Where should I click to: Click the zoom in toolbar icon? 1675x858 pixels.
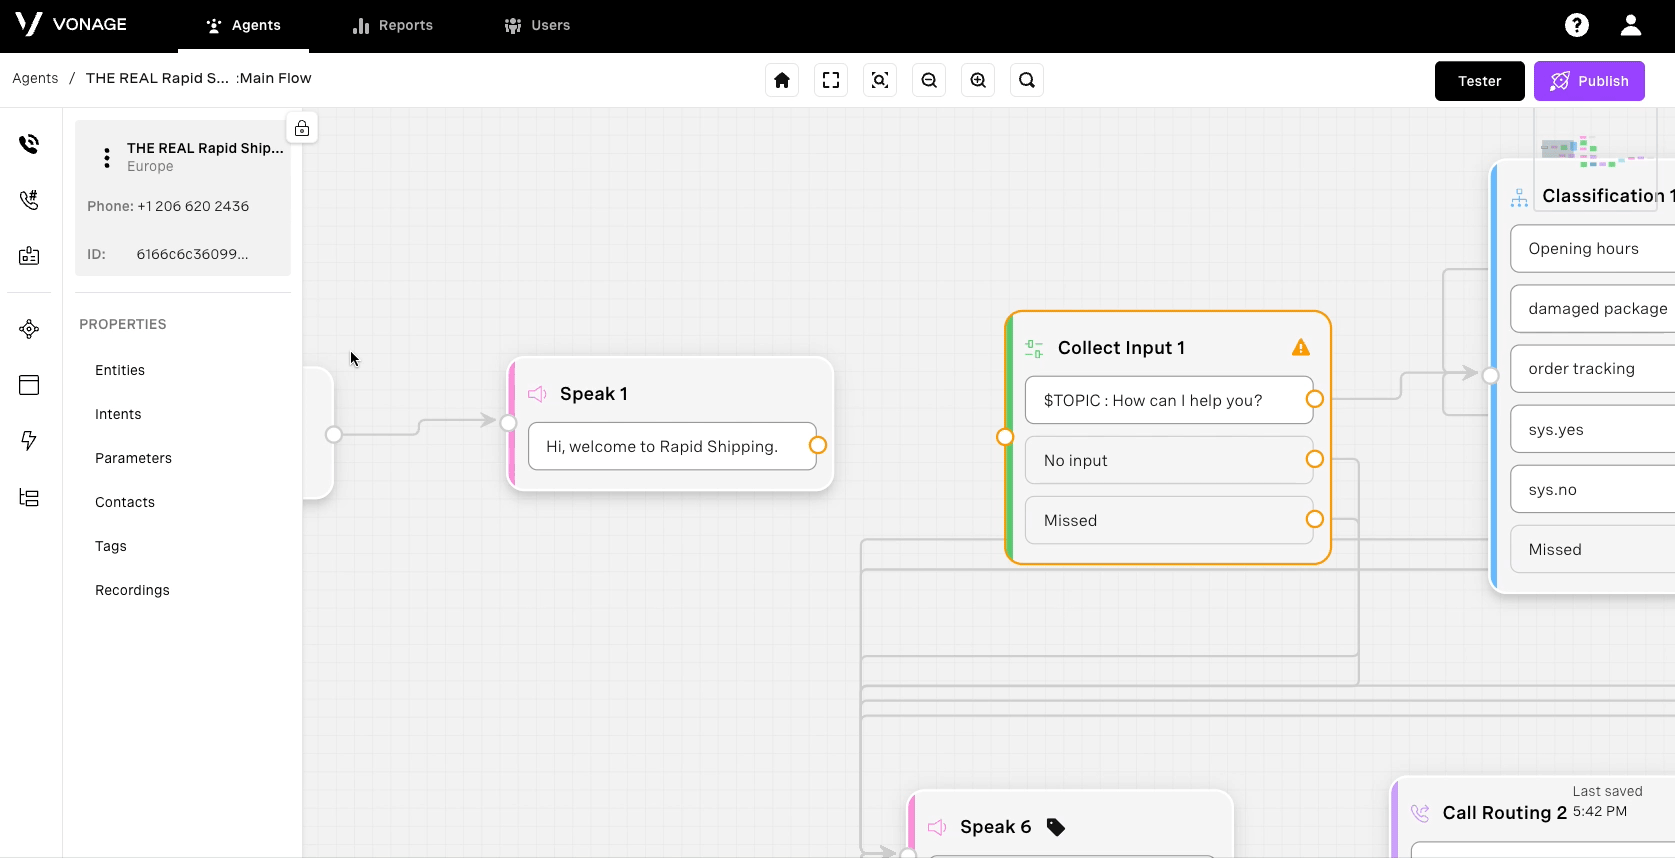pos(978,80)
